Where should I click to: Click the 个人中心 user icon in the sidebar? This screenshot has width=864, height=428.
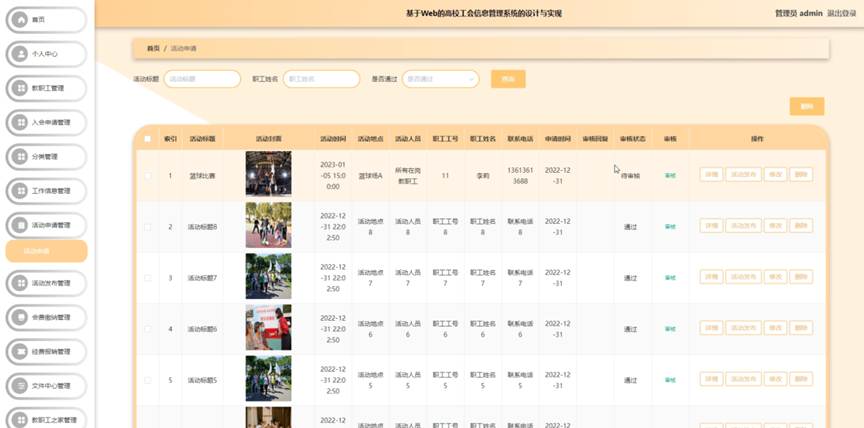[x=20, y=54]
